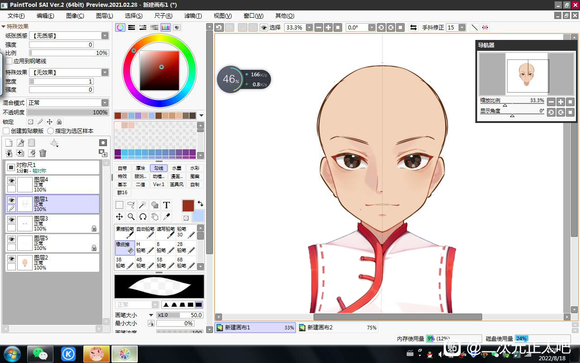The image size is (580, 363).
Task: Hide 图层4 using its eye icon
Action: (11, 181)
